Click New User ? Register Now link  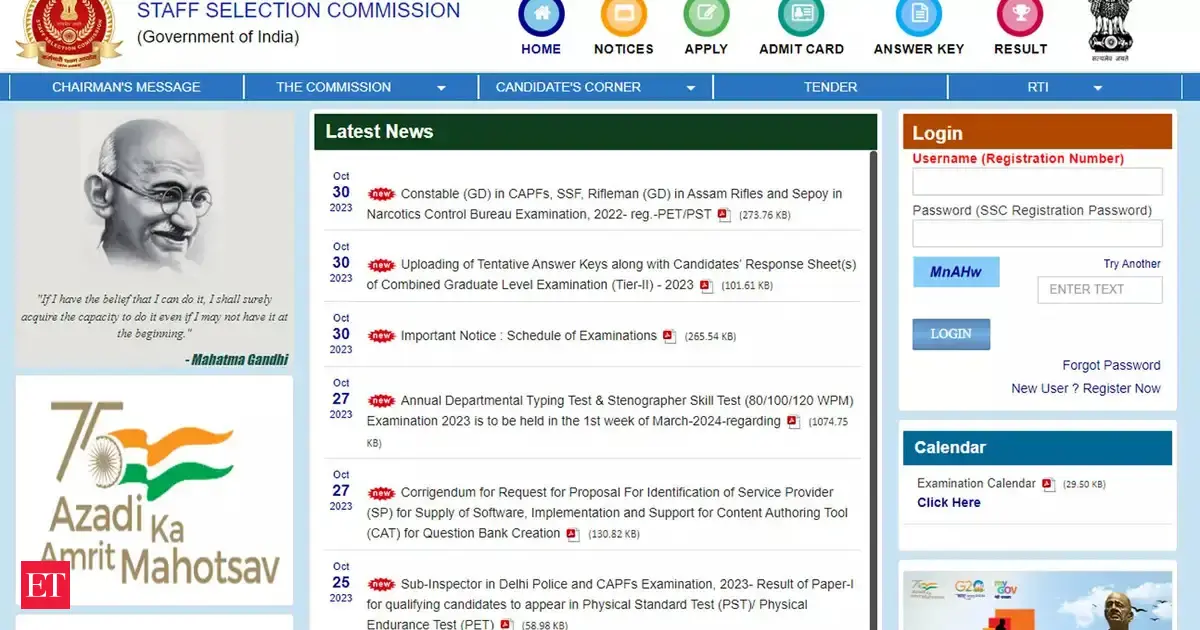1086,388
